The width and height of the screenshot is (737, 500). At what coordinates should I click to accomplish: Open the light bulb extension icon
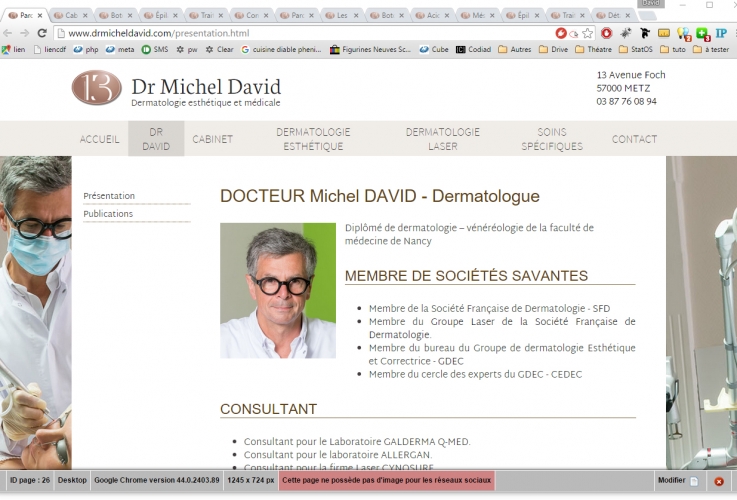pos(683,34)
